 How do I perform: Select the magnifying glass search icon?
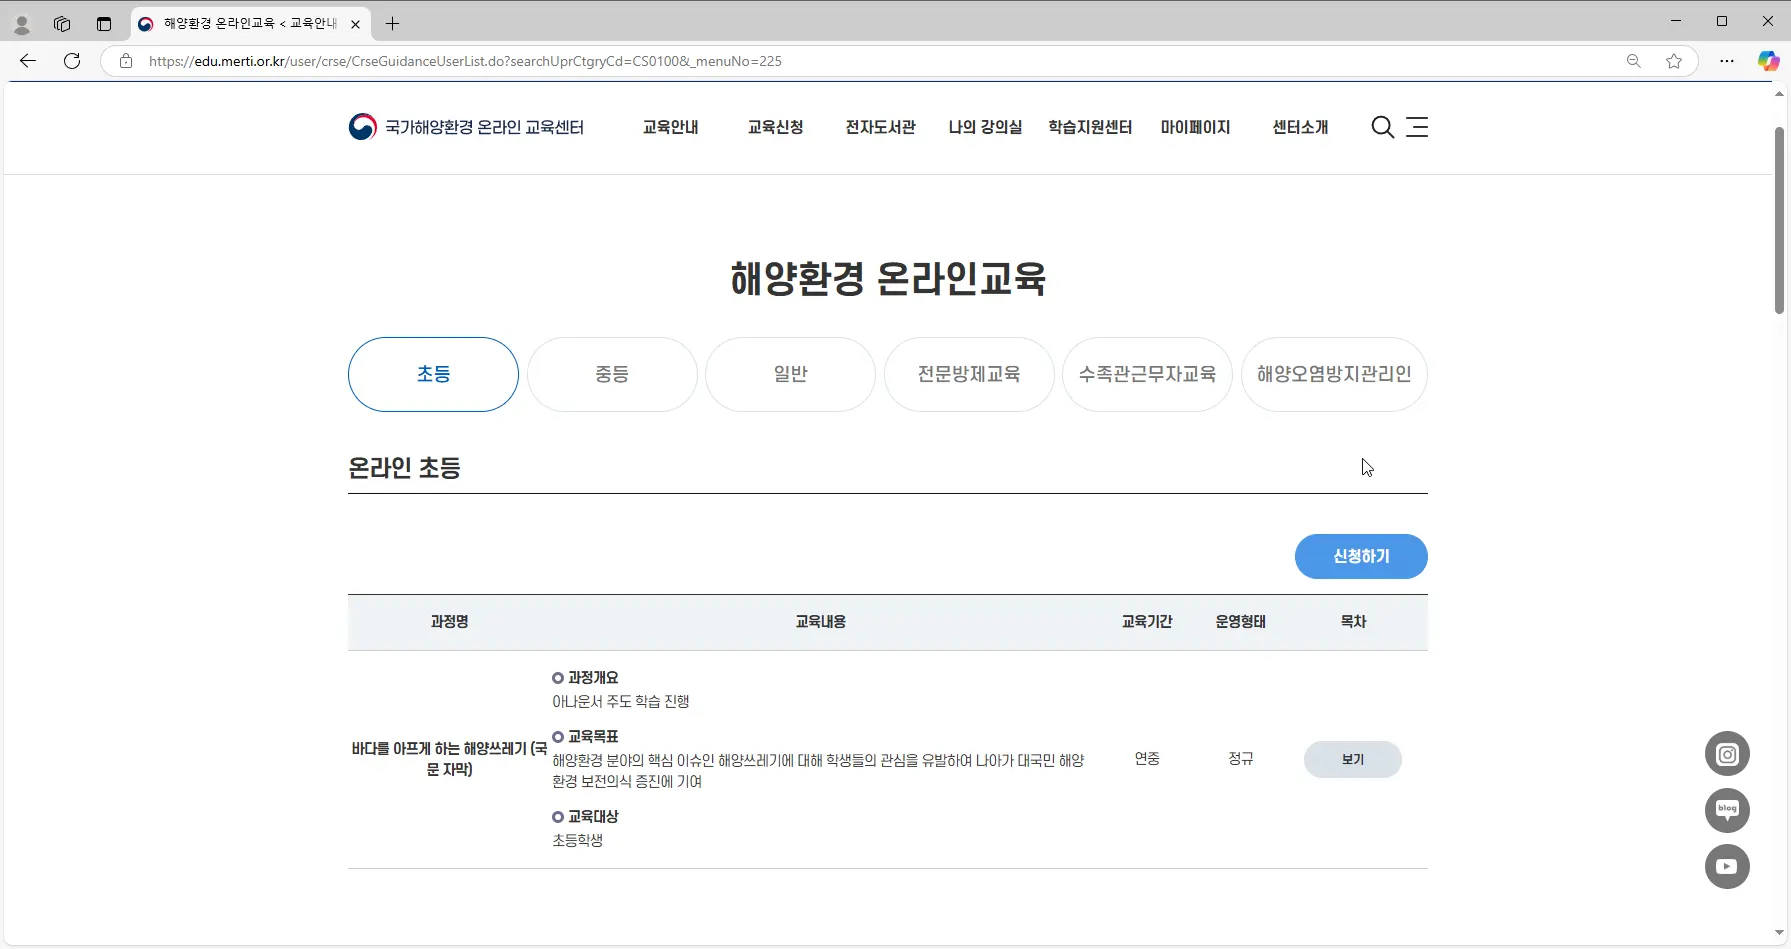point(1382,127)
